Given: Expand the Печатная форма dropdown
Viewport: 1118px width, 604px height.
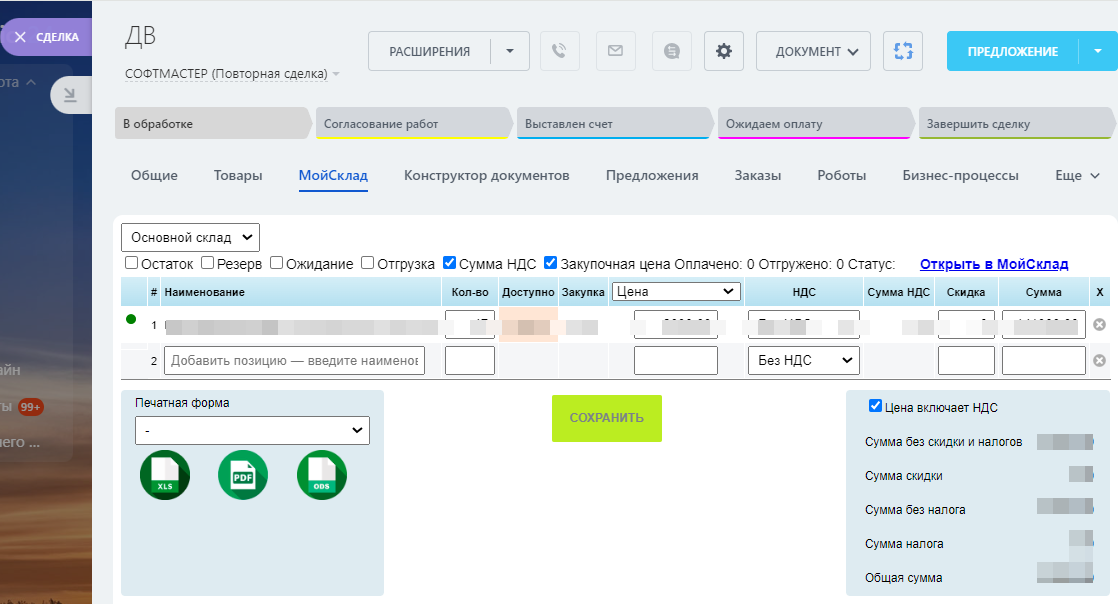Looking at the screenshot, I should tap(252, 431).
